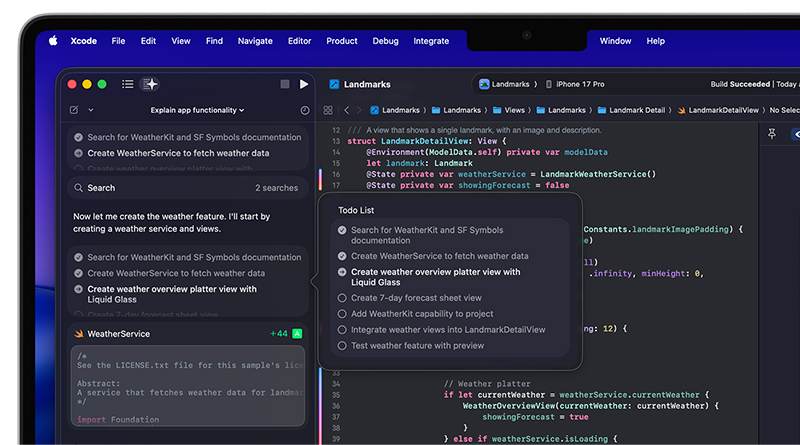
Task: Click the pin icon in preview pane
Action: (772, 134)
